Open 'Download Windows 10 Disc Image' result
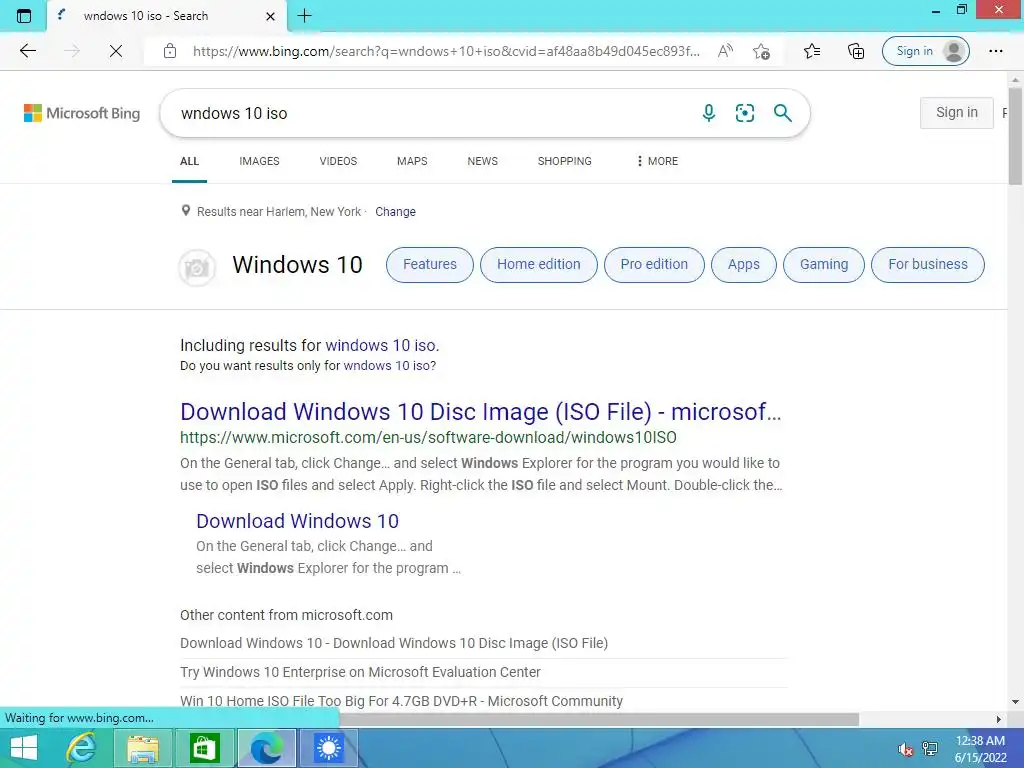The image size is (1024, 768). click(481, 411)
